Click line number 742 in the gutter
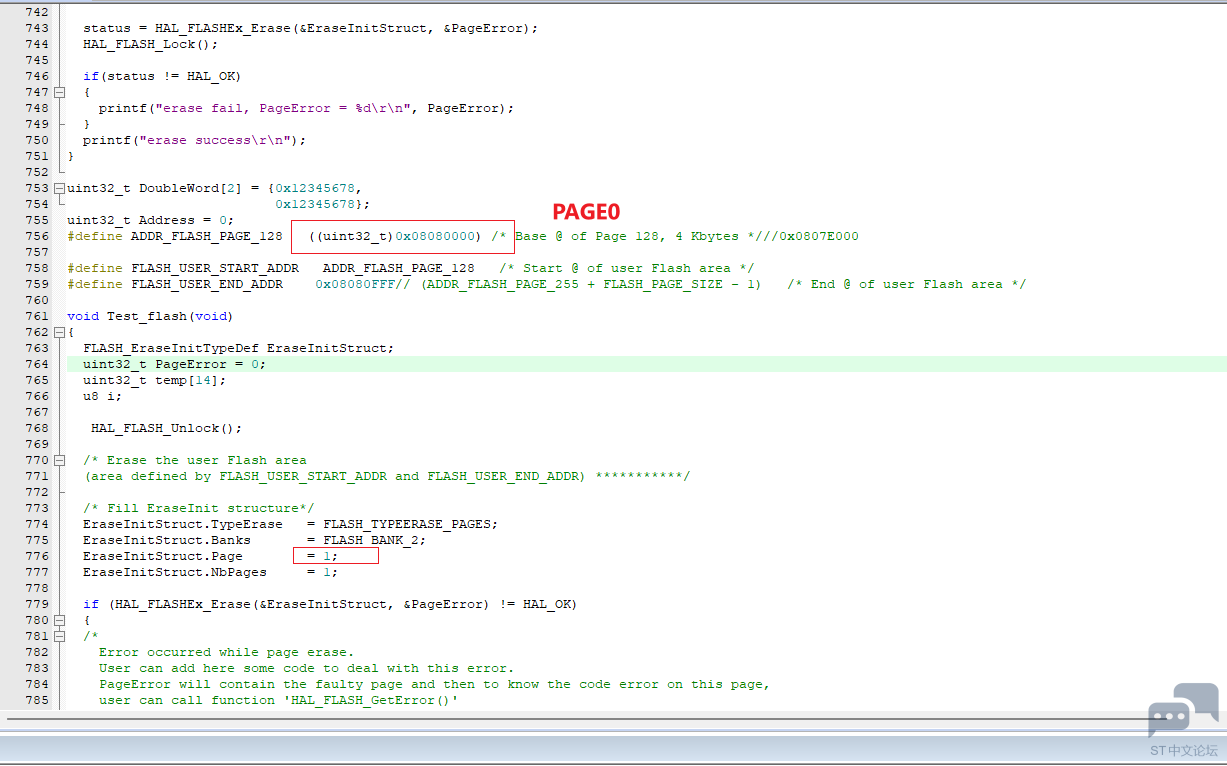1227x766 pixels. [x=37, y=12]
